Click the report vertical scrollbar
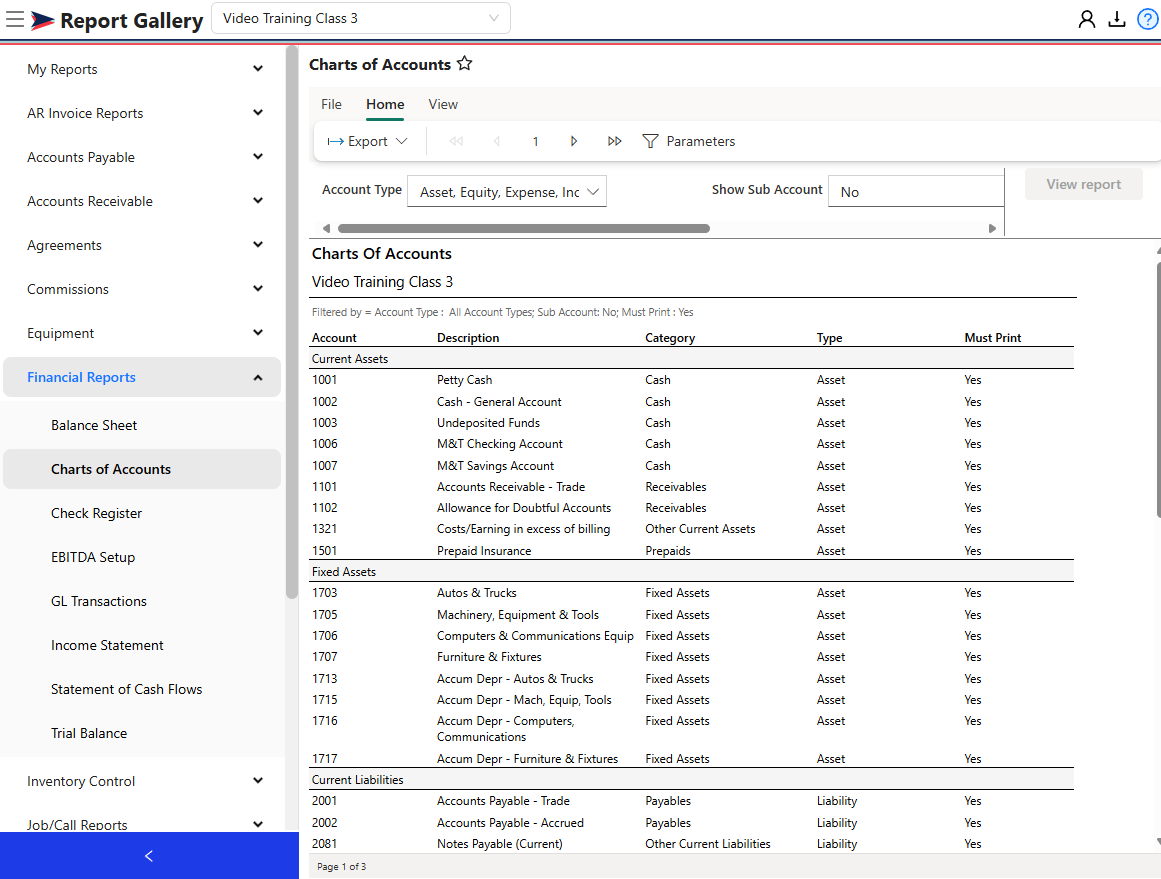 coord(1158,390)
